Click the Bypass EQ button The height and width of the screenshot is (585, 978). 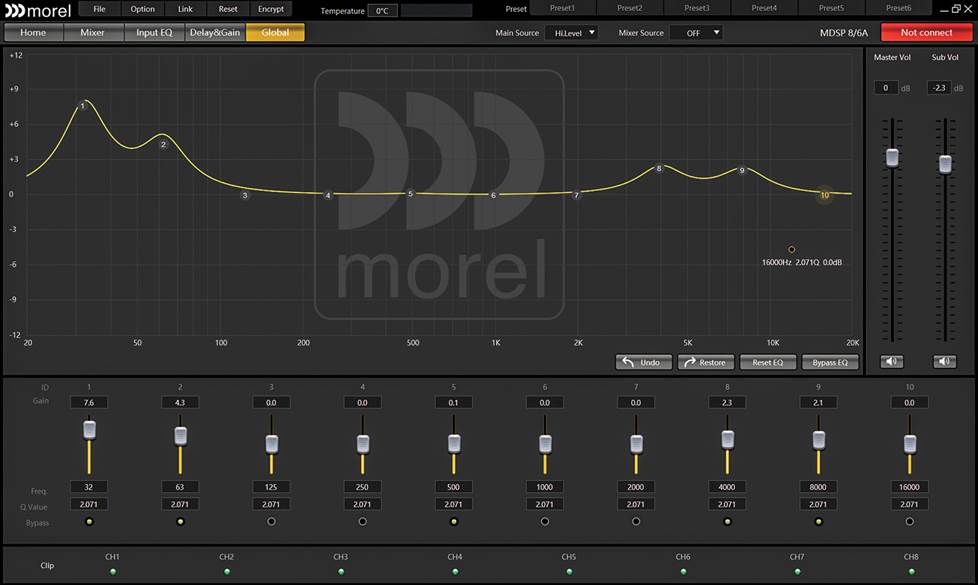pyautogui.click(x=830, y=362)
